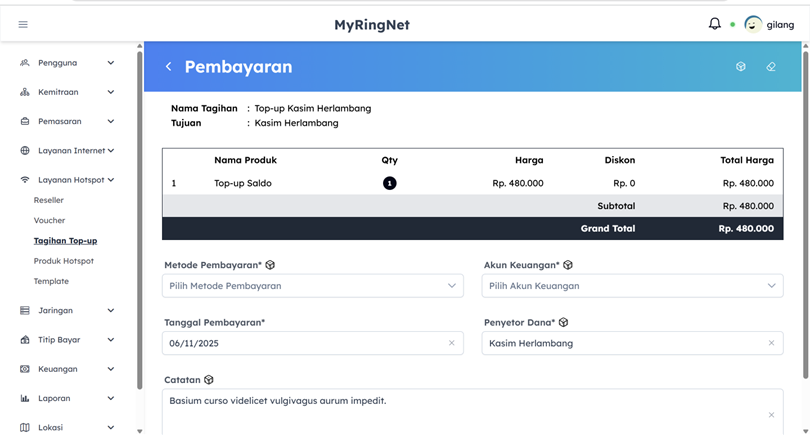Click the cube icon next to Catatan
Viewport: 810px width, 435px height.
209,380
